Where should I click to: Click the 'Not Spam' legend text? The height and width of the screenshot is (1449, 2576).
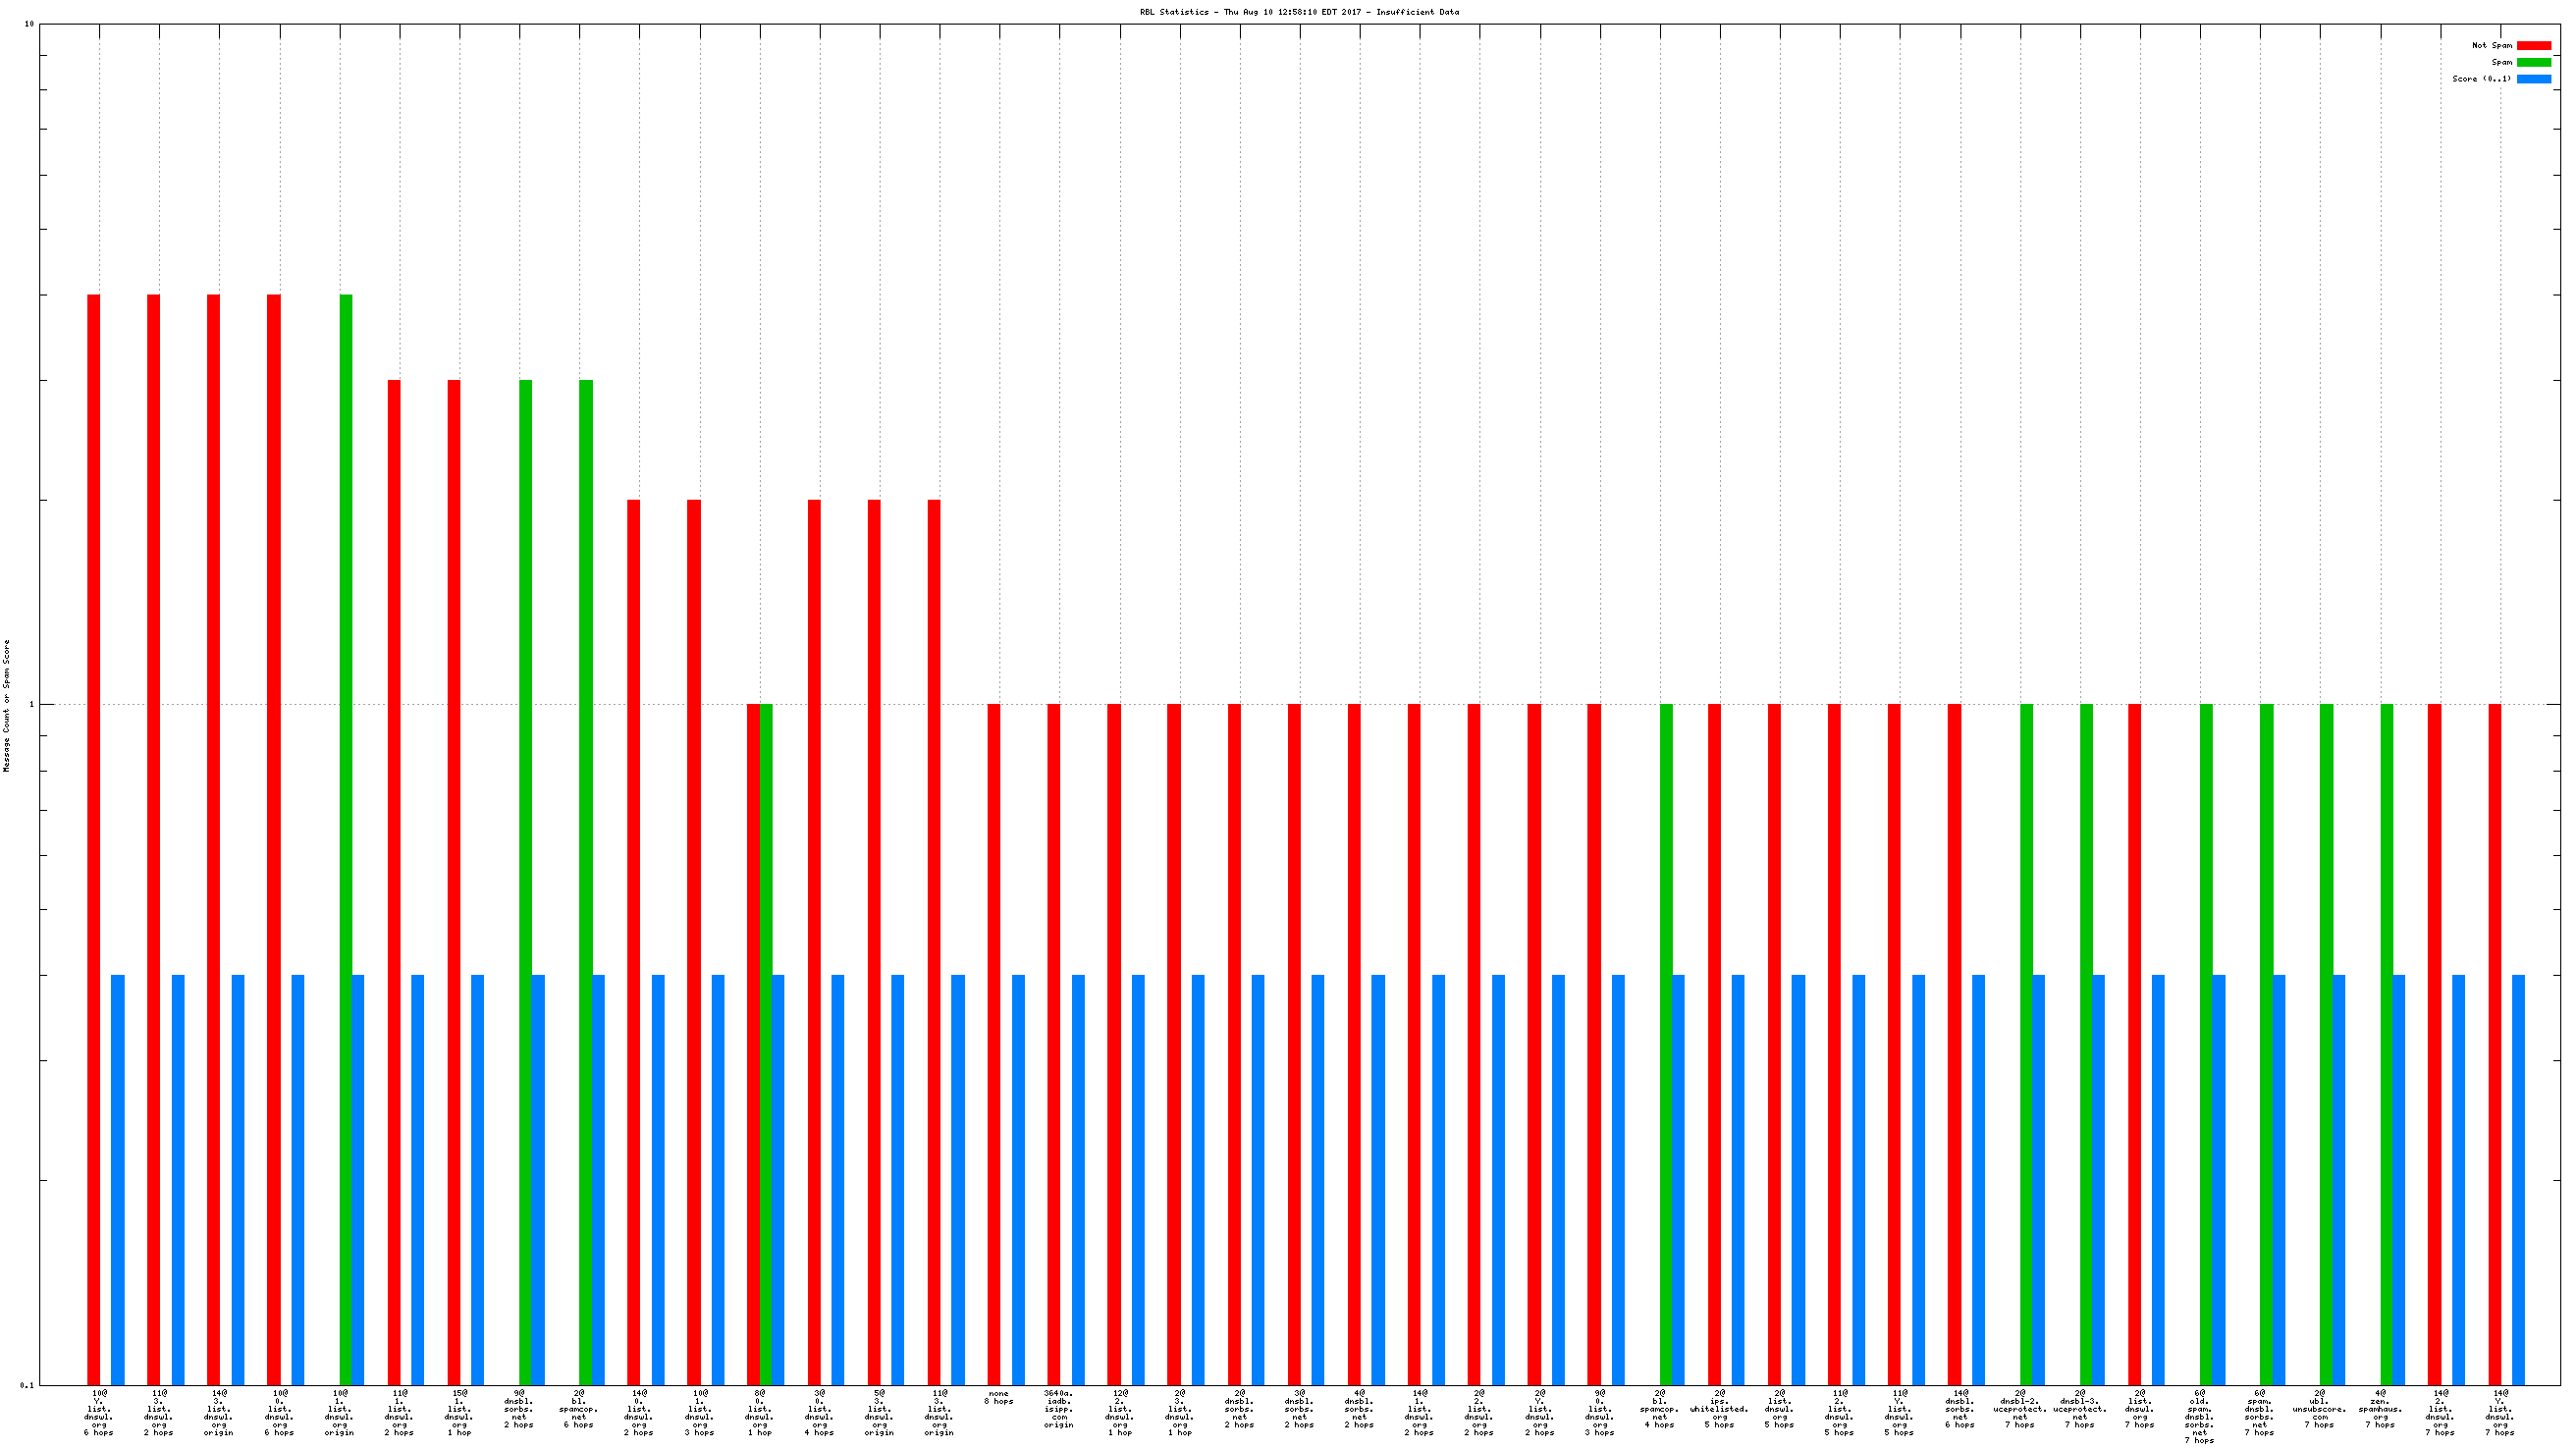pyautogui.click(x=2491, y=46)
